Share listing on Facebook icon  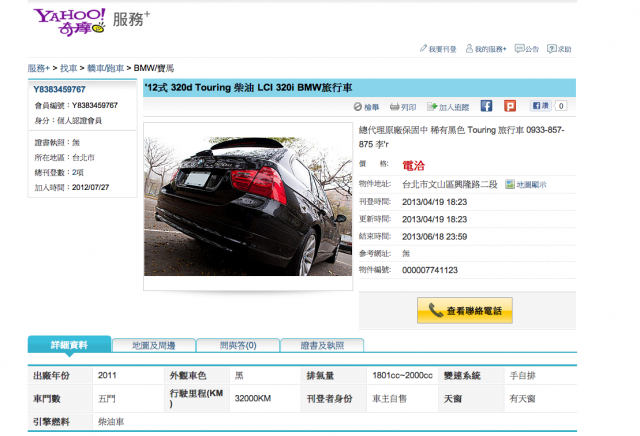486,106
